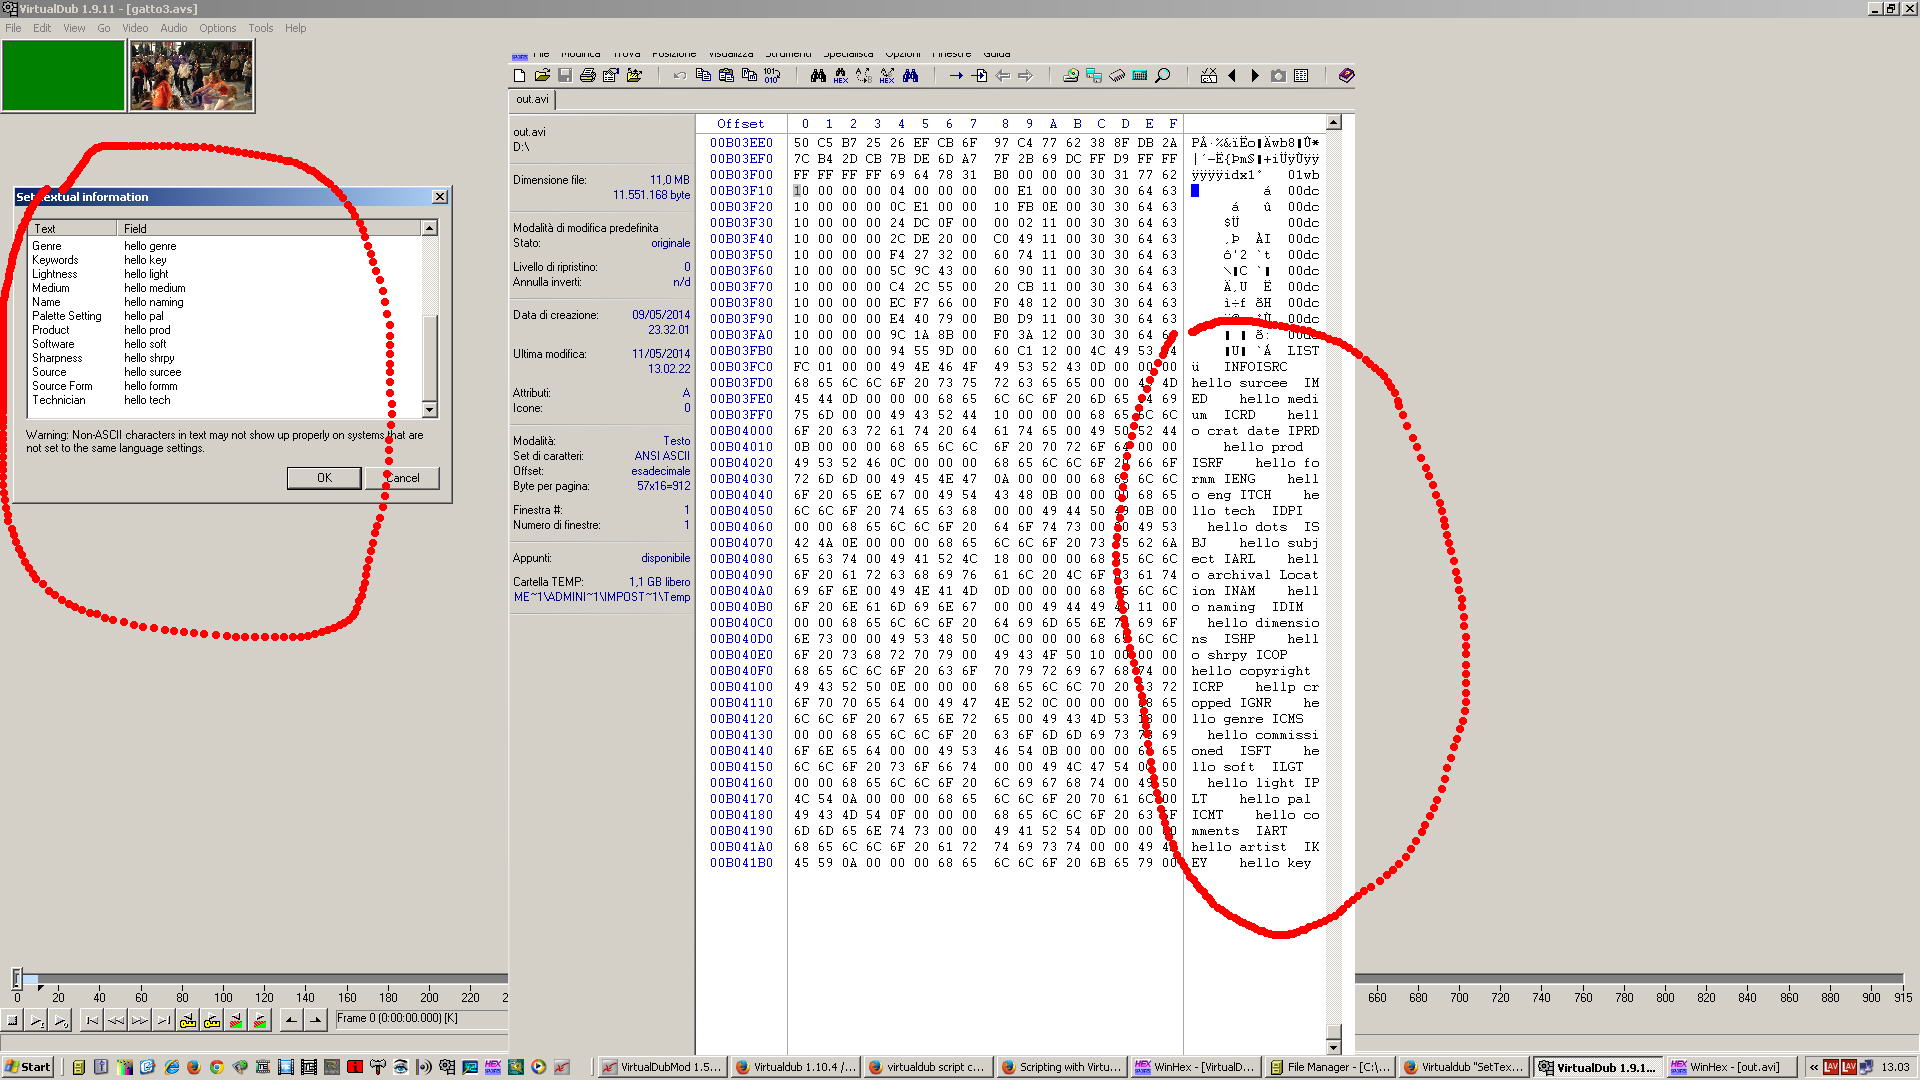Viewport: 1920px width, 1080px height.
Task: Click the Play input preview button
Action: coord(37,1021)
